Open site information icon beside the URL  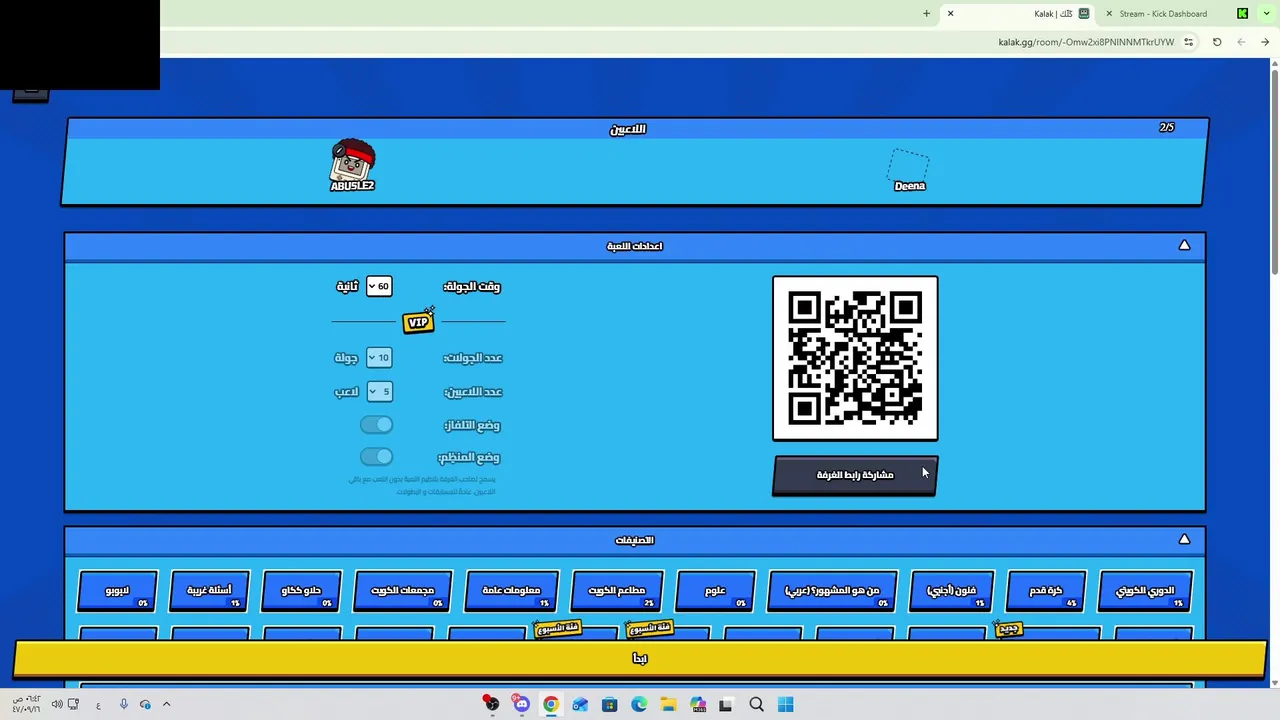point(1188,42)
